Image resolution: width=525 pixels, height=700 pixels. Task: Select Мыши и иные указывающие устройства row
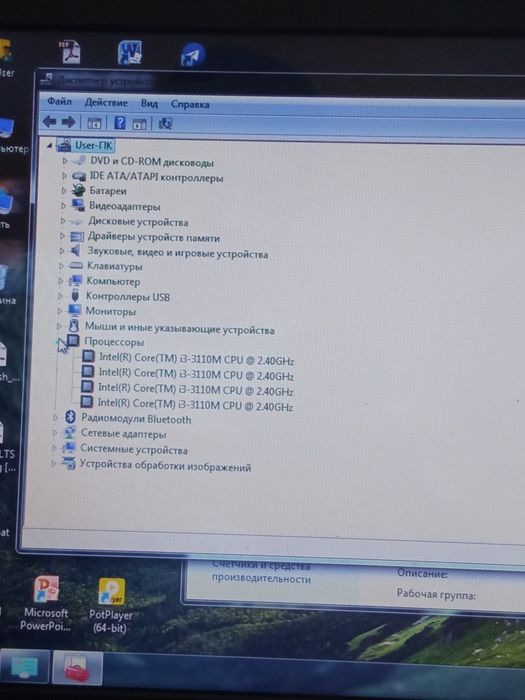pyautogui.click(x=179, y=329)
